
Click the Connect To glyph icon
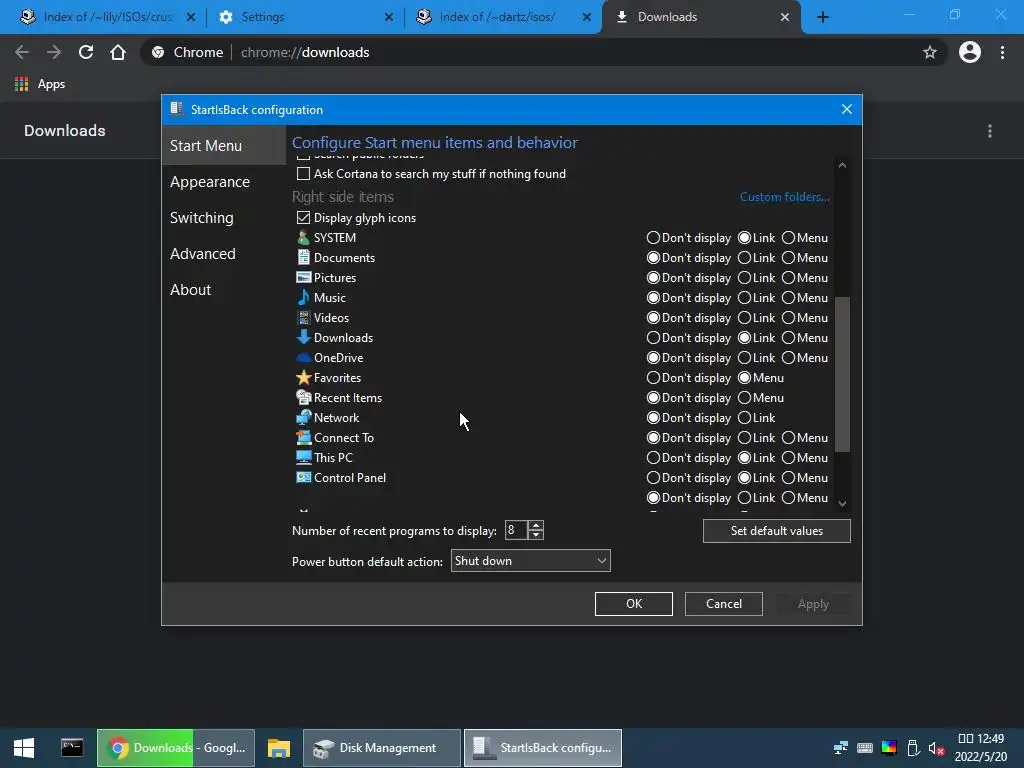(303, 438)
